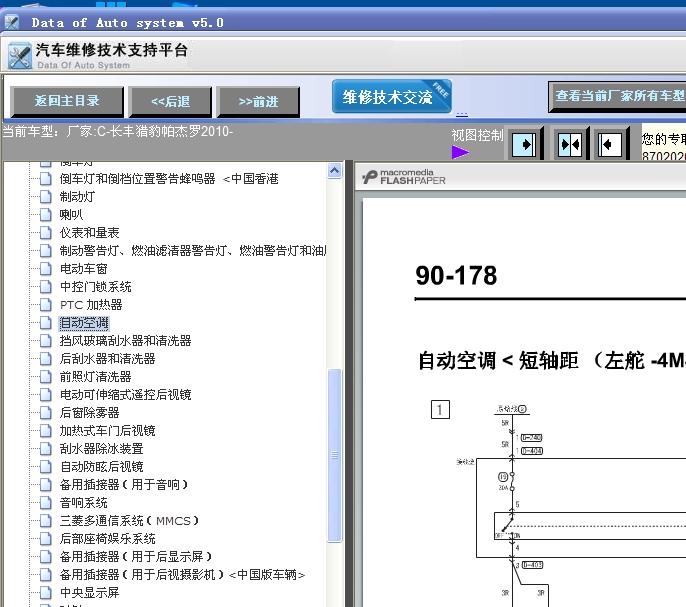This screenshot has width=686, height=607.
Task: Open 后刮水器和清洗器 entry
Action: click(x=107, y=358)
